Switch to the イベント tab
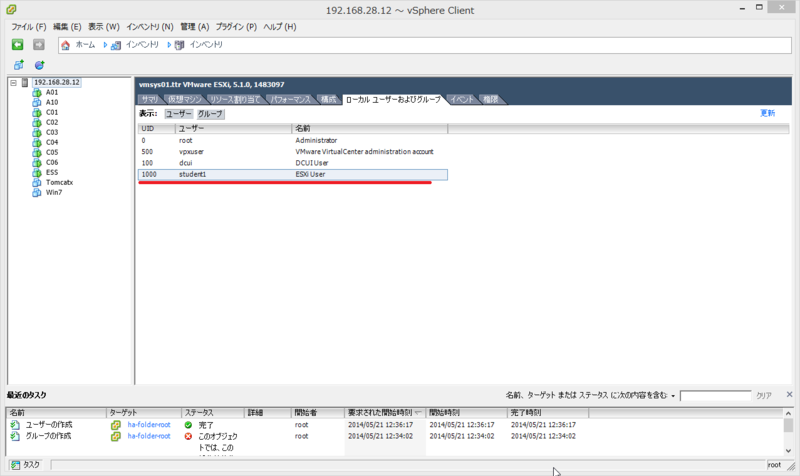The height and width of the screenshot is (476, 800). click(462, 99)
